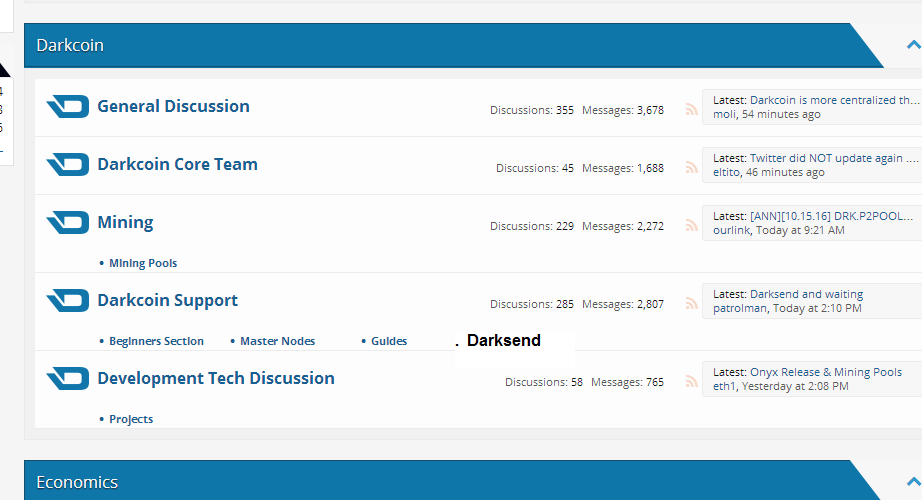Click the General Discussion forum icon
Viewport: 922px width, 500px height.
click(x=68, y=107)
